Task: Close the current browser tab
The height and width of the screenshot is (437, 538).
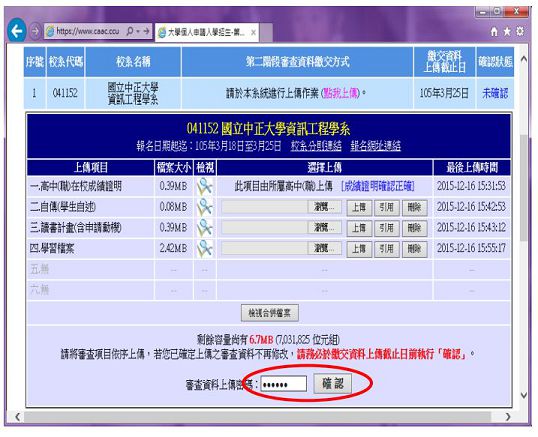Action: coord(253,33)
